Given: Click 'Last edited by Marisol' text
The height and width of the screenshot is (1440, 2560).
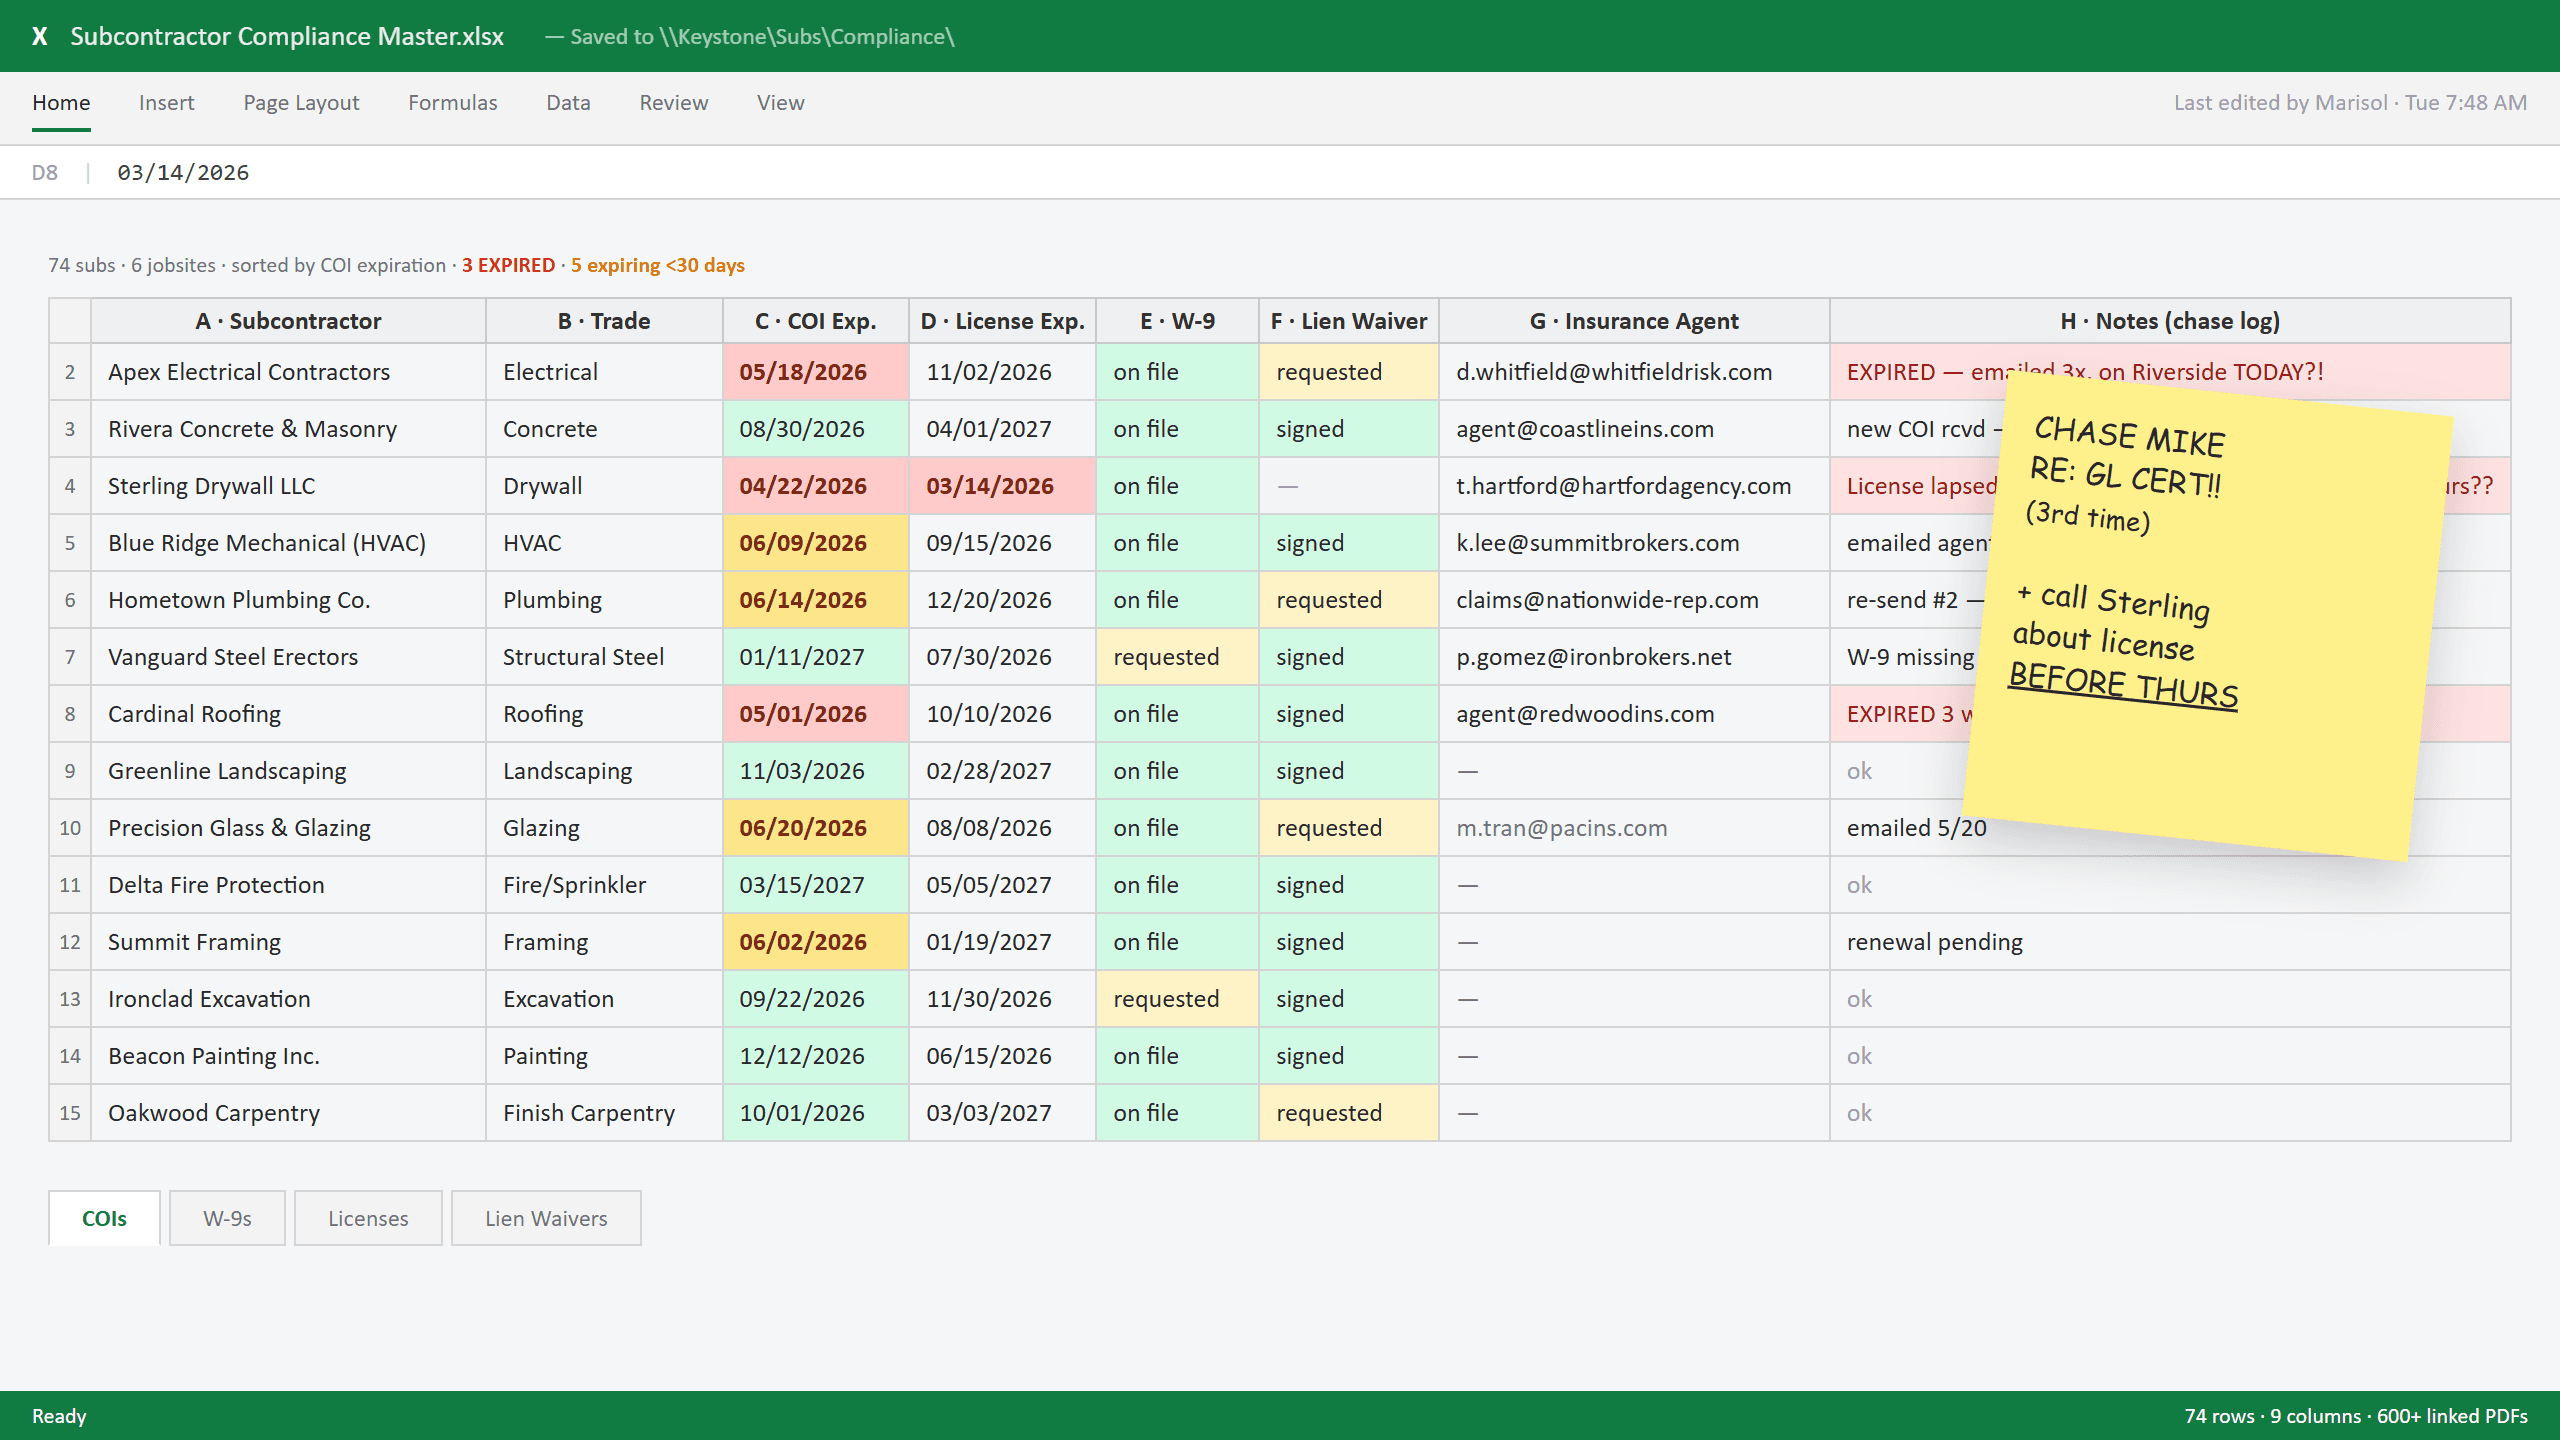Looking at the screenshot, I should 2280,103.
